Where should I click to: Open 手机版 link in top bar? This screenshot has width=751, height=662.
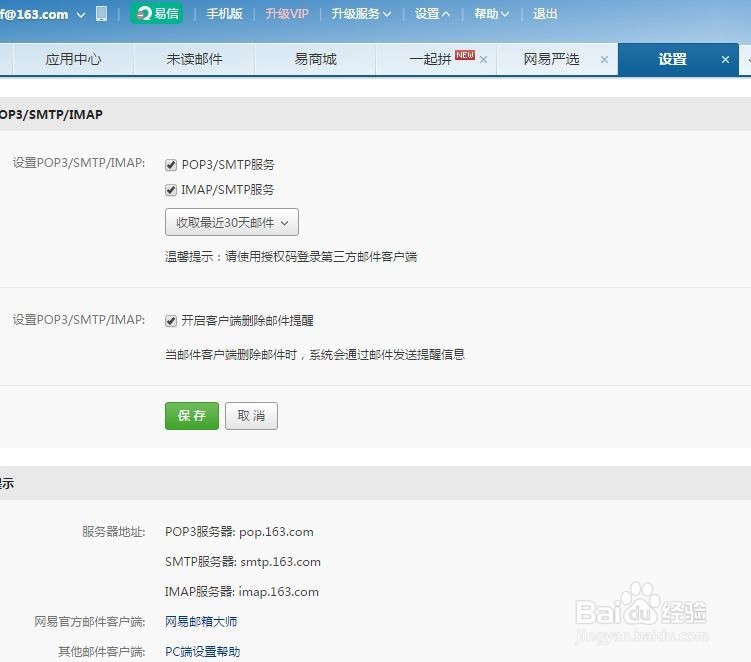(224, 14)
